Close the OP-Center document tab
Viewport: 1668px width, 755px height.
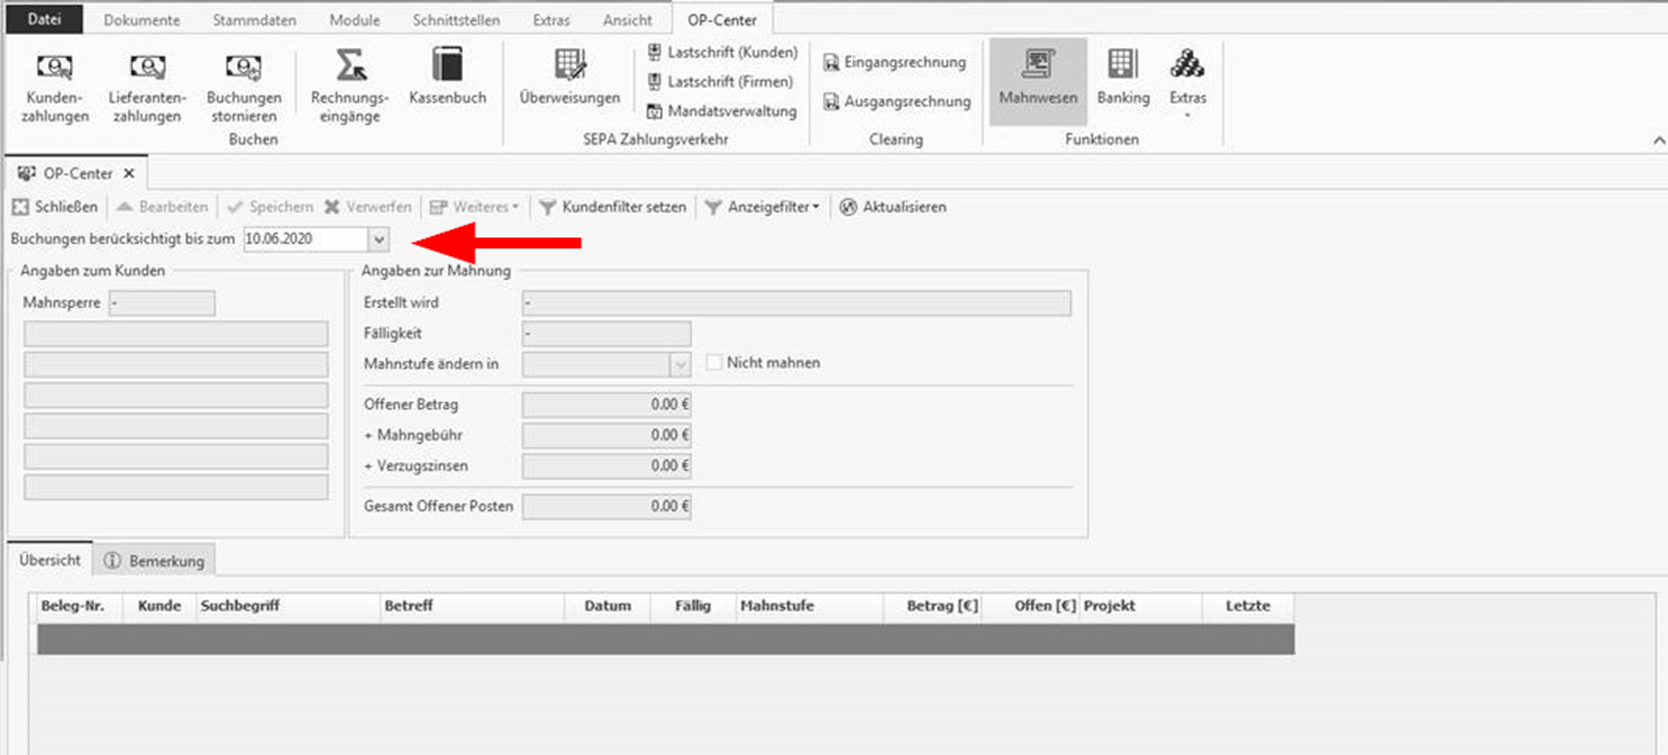[129, 174]
